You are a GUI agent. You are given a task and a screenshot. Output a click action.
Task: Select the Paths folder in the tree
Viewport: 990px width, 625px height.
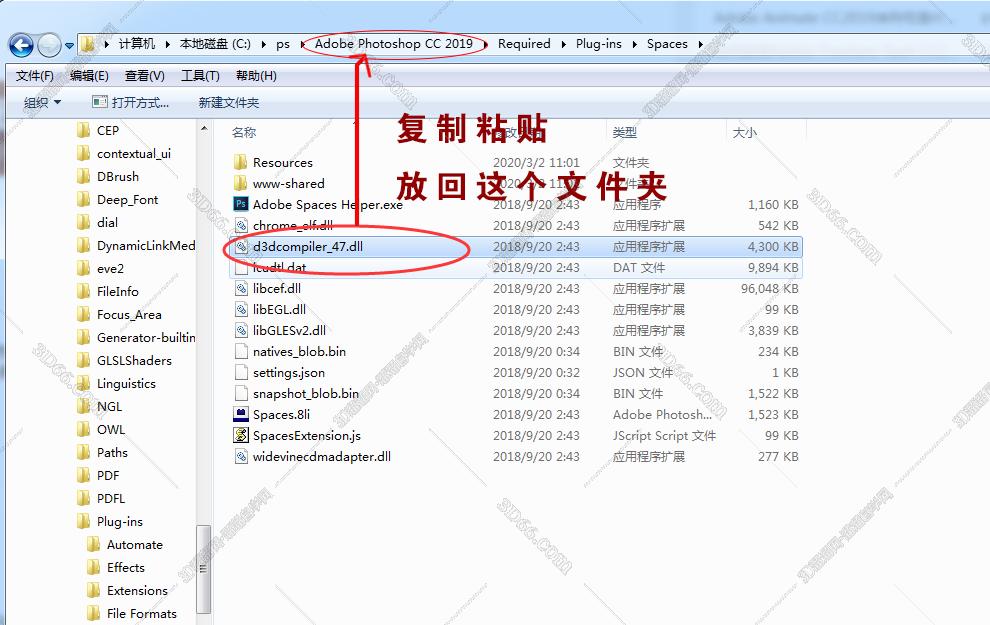tap(102, 452)
